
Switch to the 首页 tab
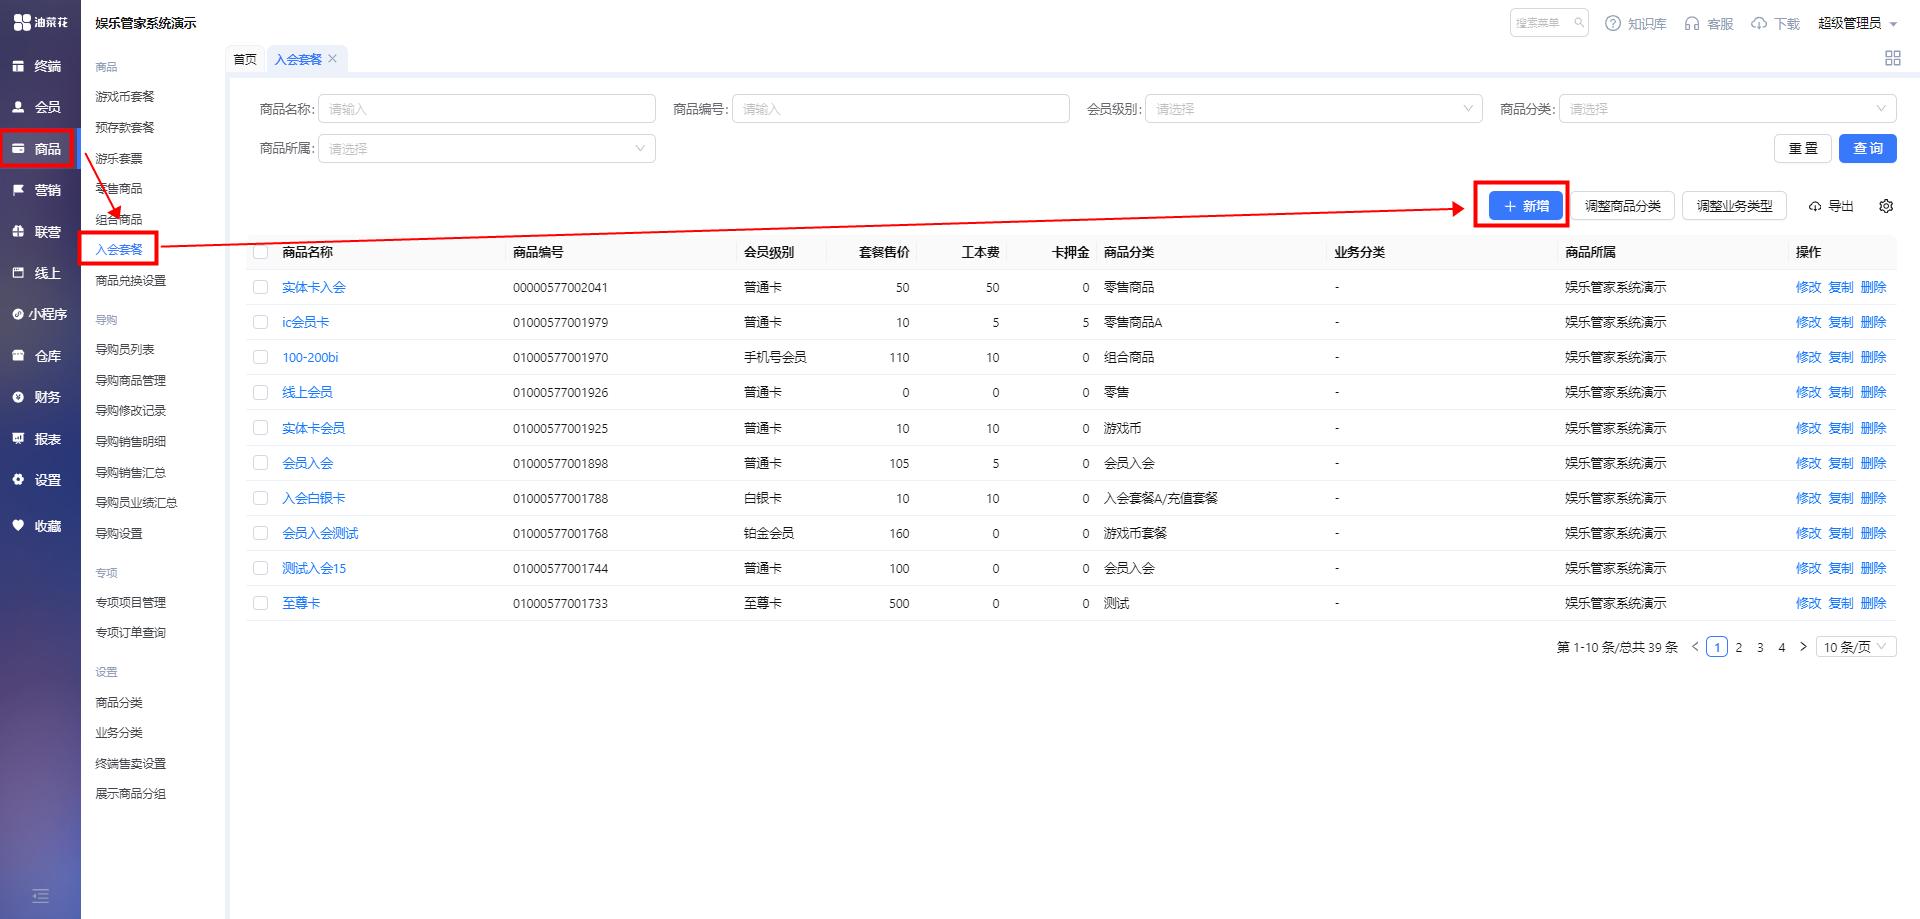pyautogui.click(x=245, y=59)
